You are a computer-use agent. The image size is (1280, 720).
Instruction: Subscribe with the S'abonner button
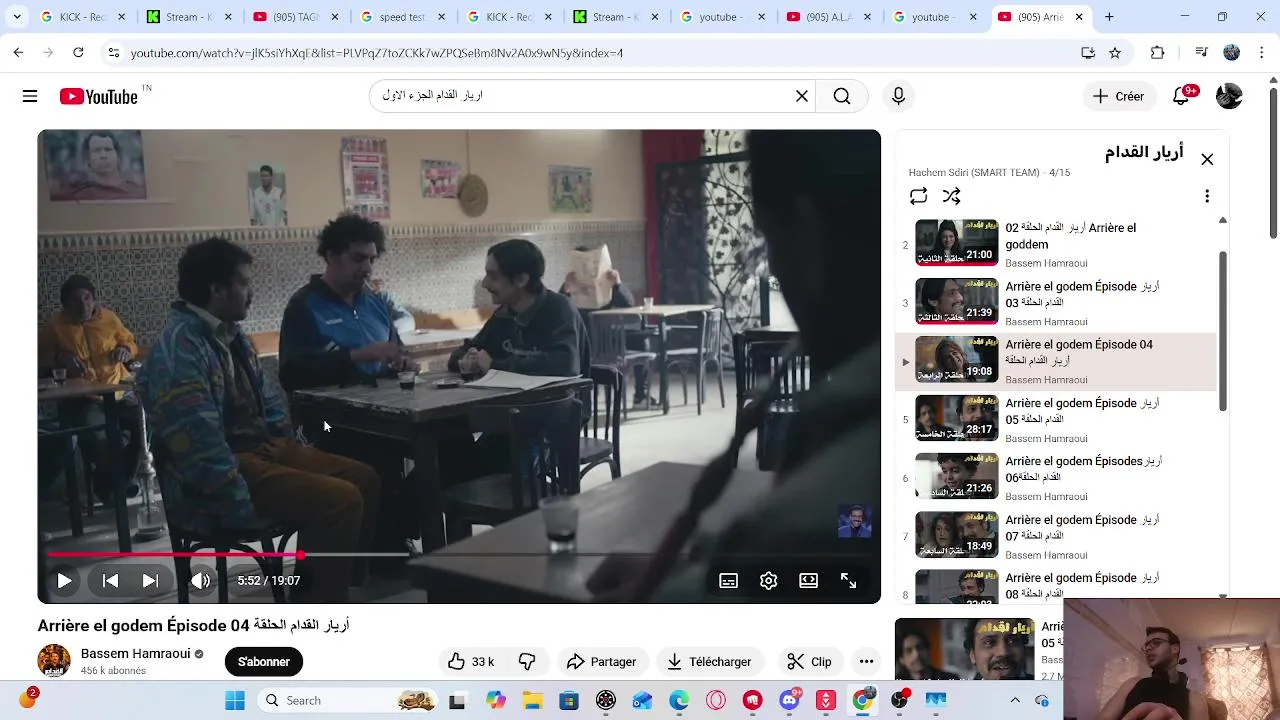point(264,662)
